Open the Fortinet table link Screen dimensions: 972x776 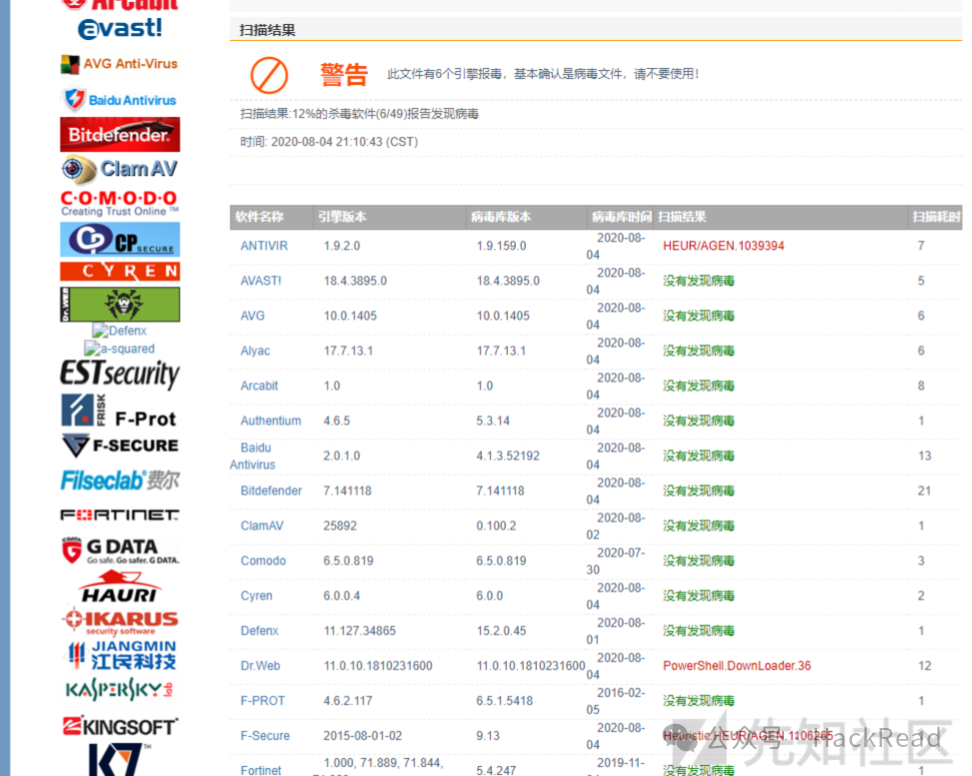[x=260, y=770]
